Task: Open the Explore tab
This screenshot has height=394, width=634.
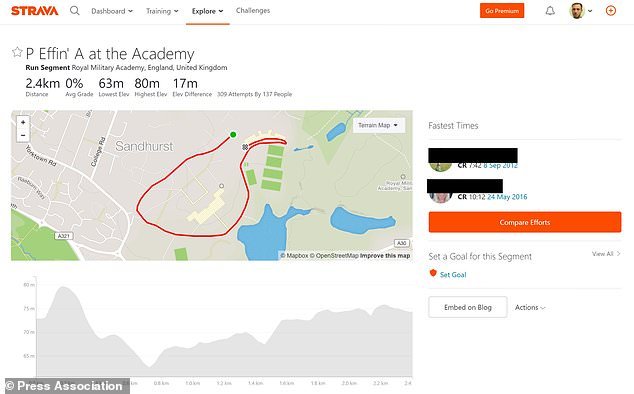Action: [x=207, y=11]
